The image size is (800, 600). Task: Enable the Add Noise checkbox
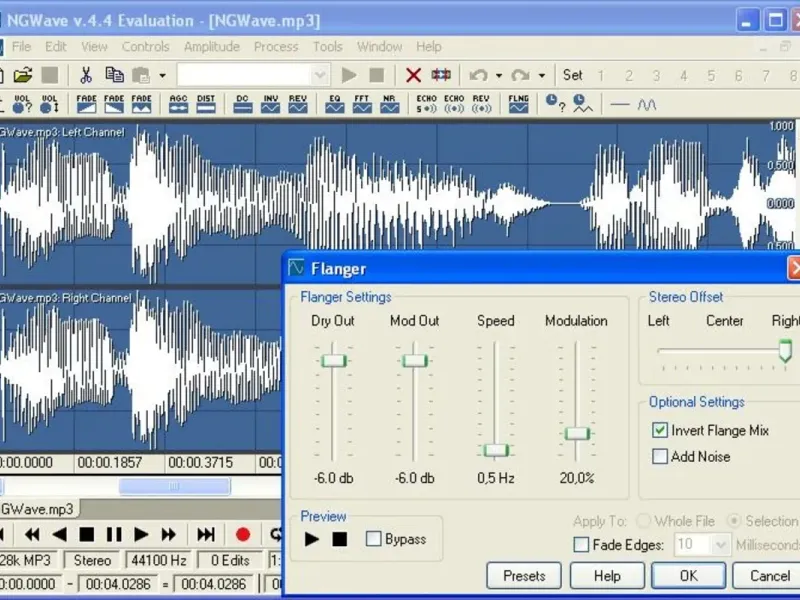coord(660,456)
